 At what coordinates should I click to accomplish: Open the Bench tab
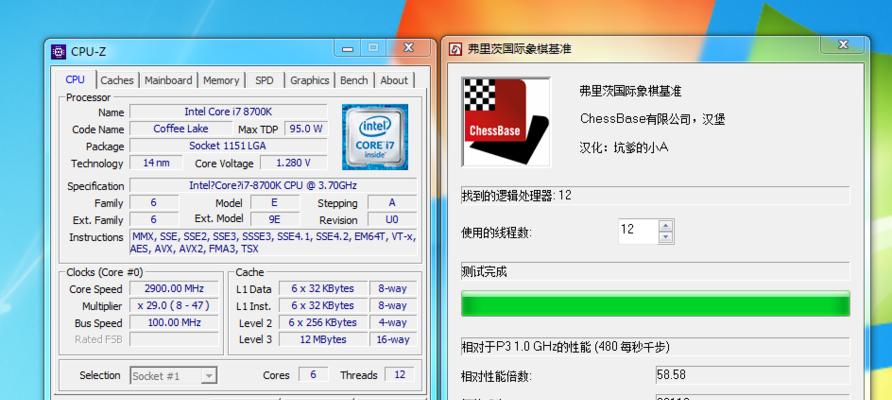(354, 80)
